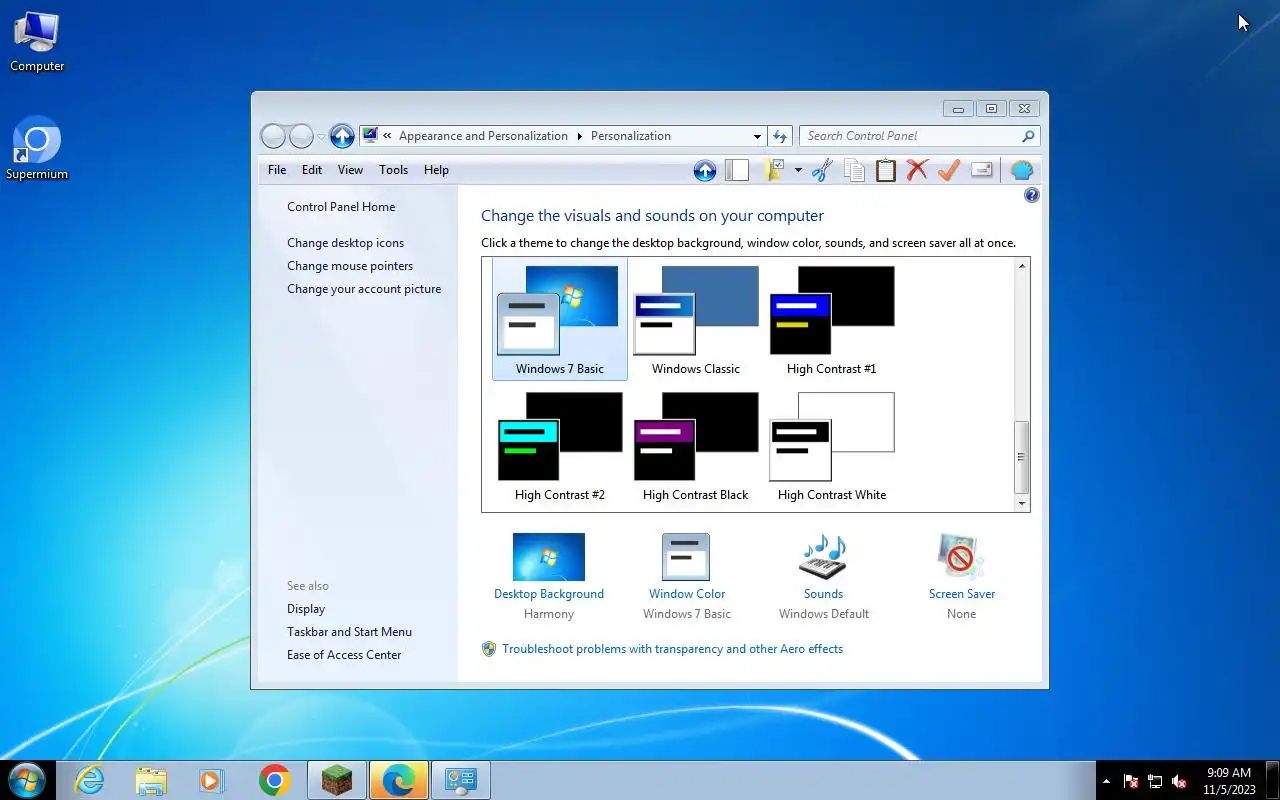Open Microsoft Edge from the taskbar
The image size is (1280, 800).
pos(399,780)
